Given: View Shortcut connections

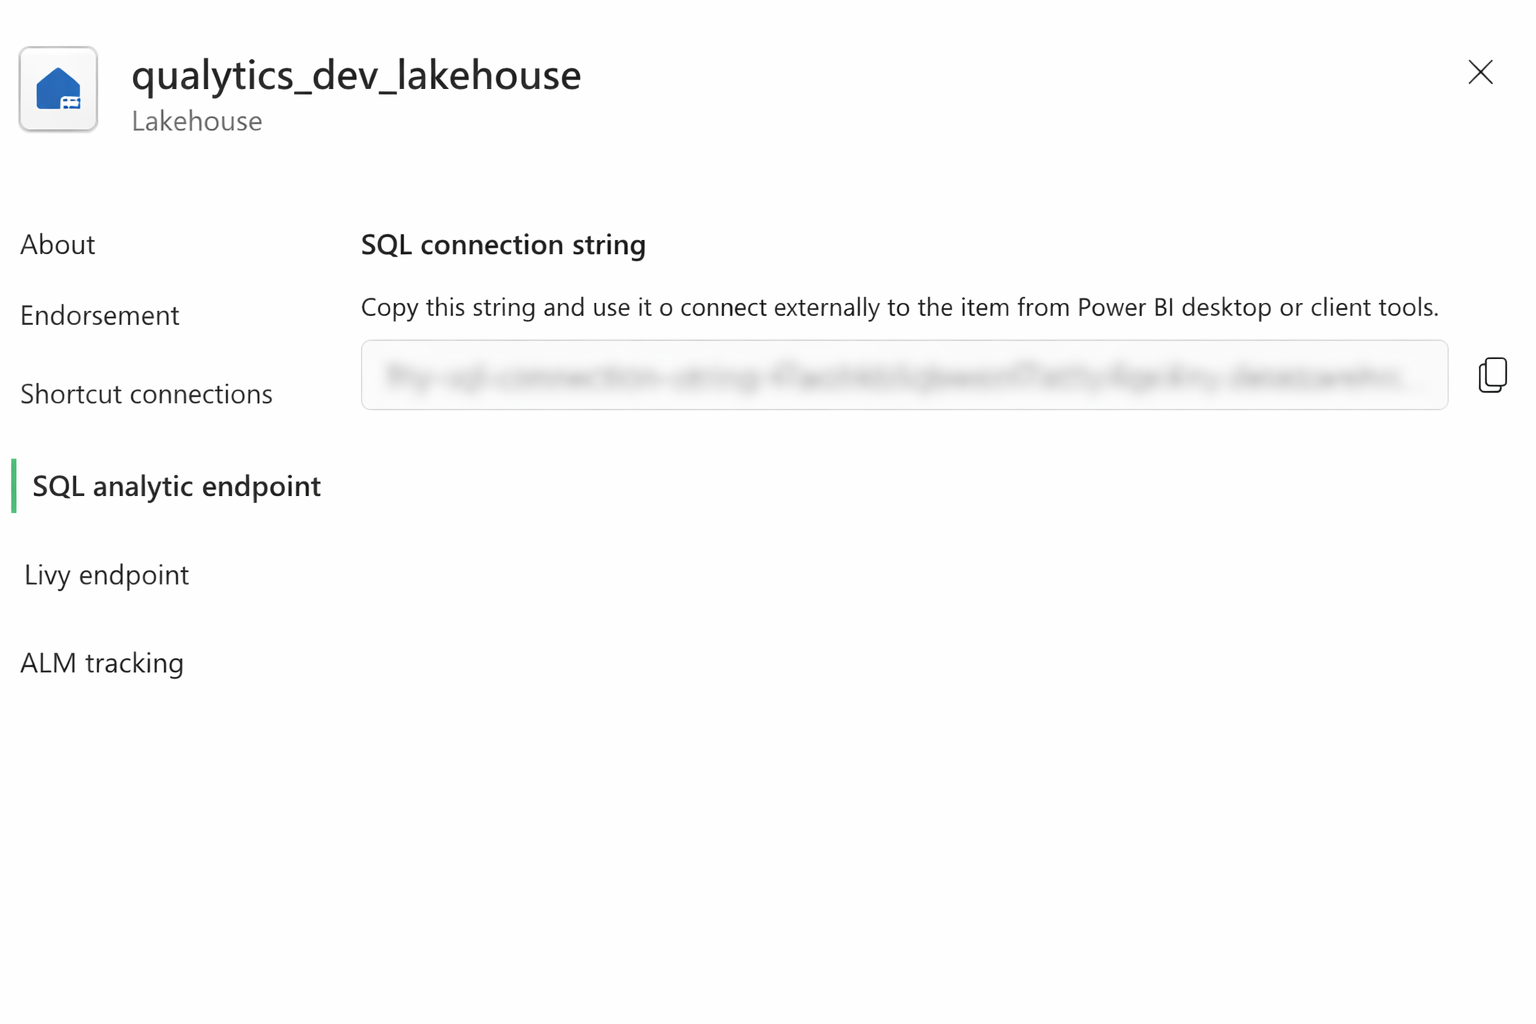Looking at the screenshot, I should (146, 394).
